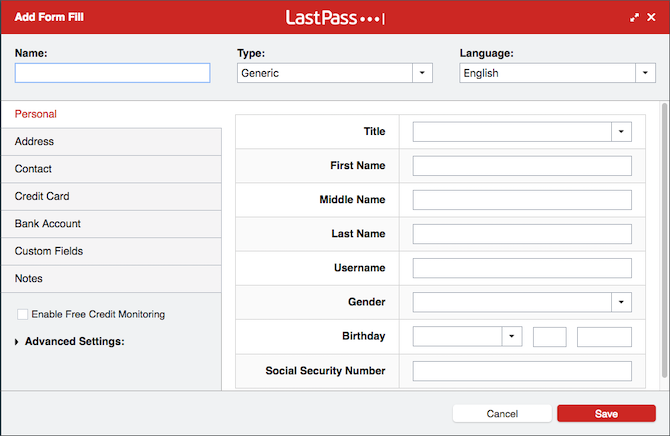Click the 'Add Form Fill' title text
Viewport: 670px width, 436px height.
tap(49, 17)
